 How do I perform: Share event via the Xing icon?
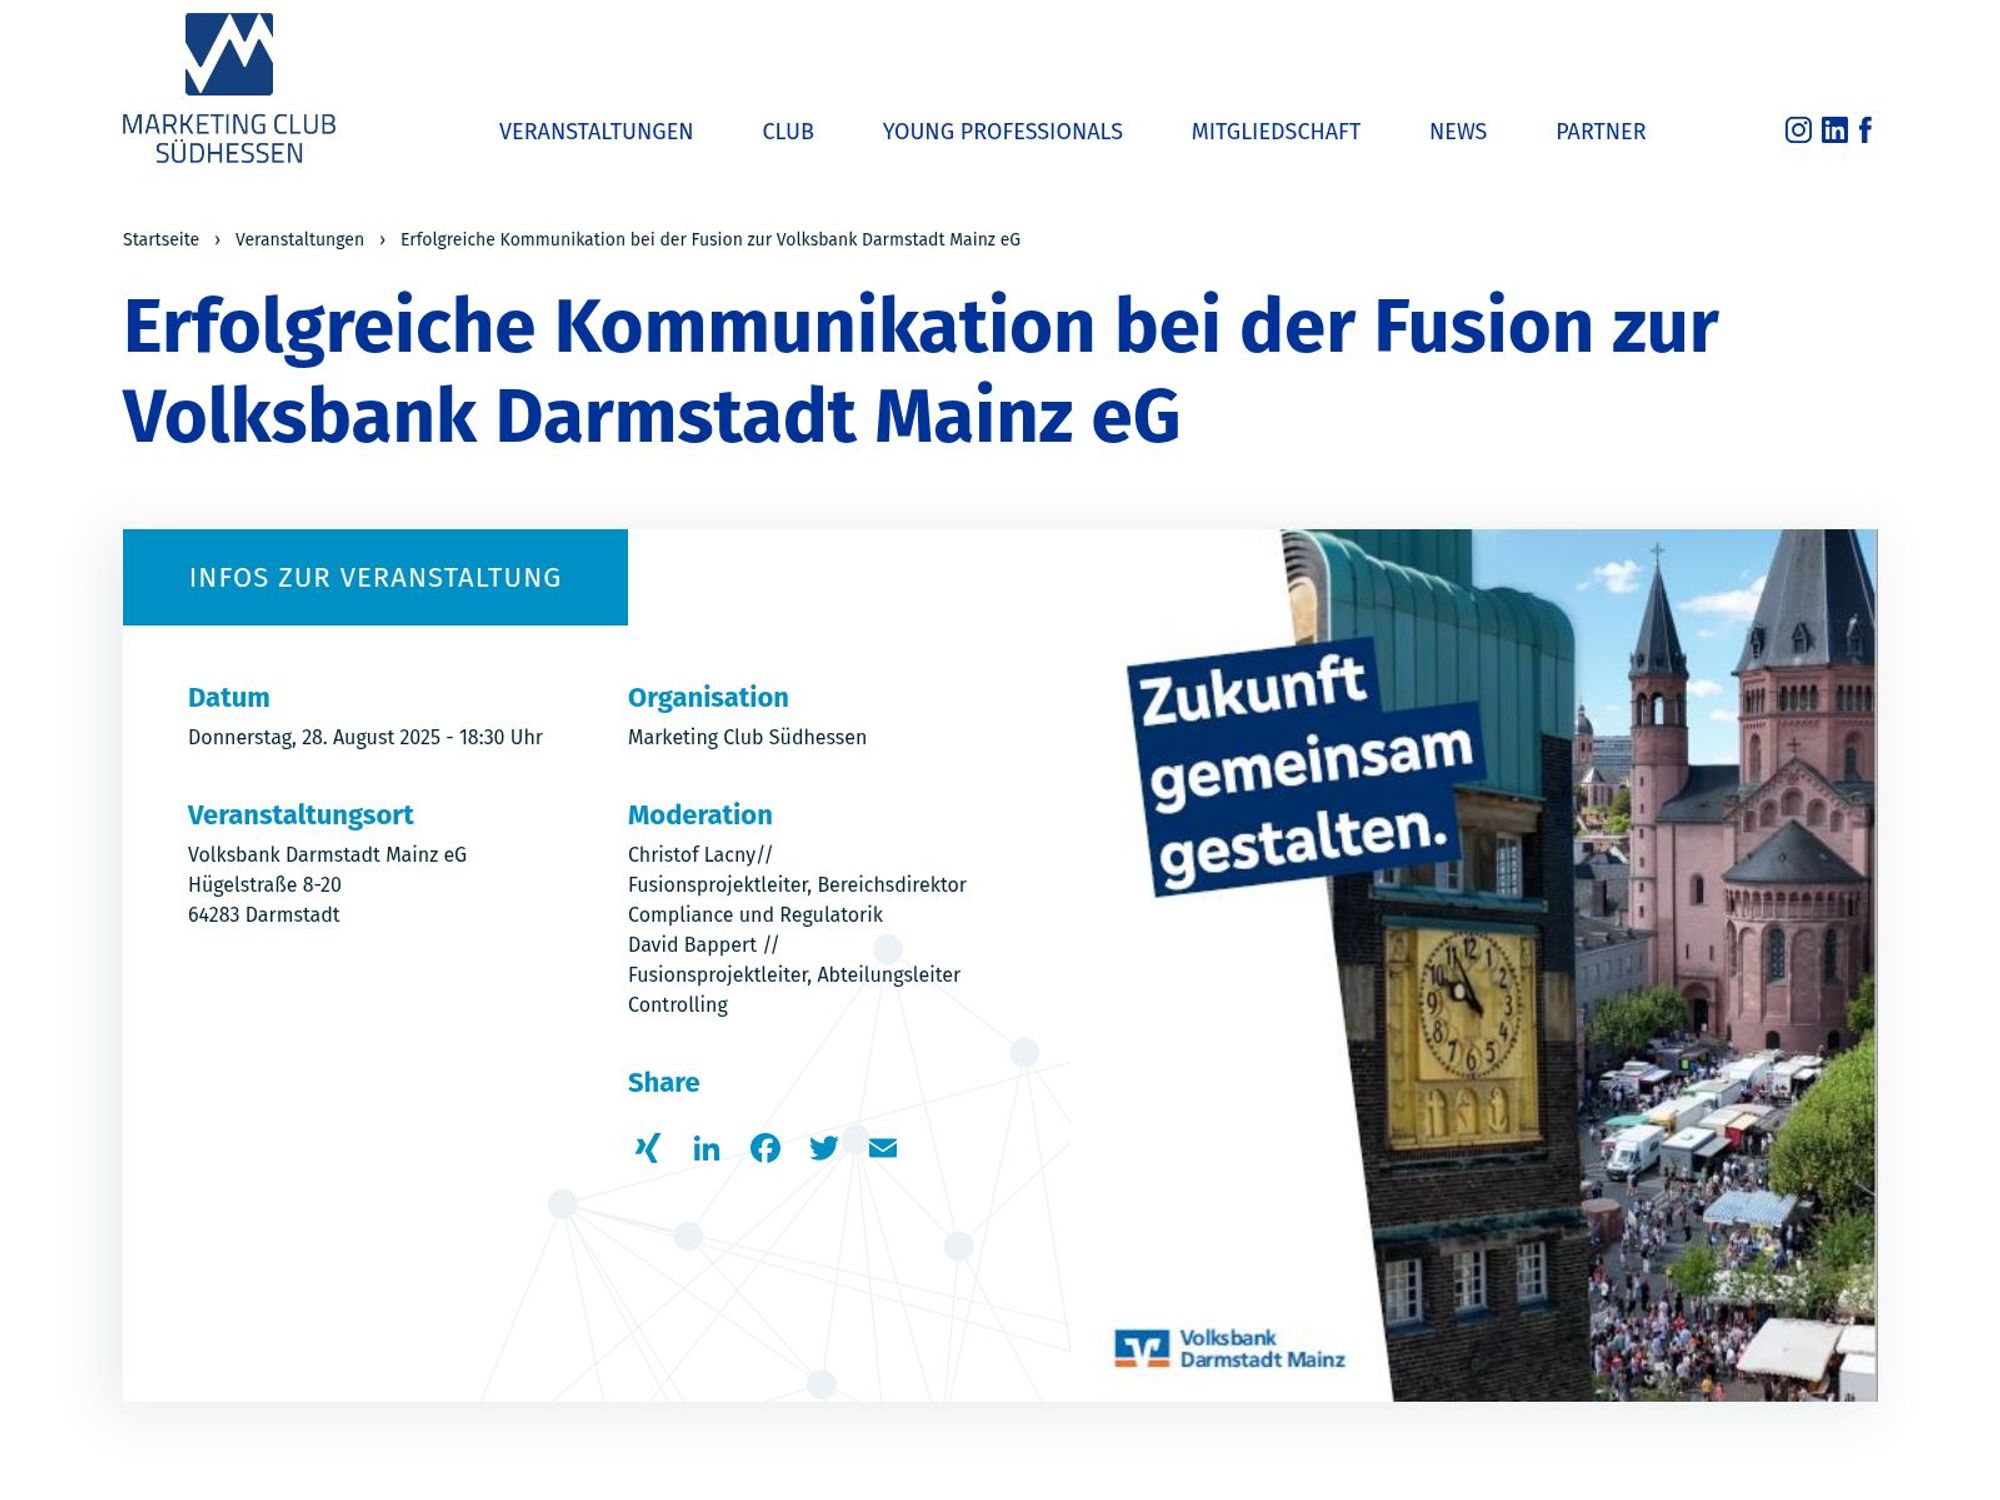click(647, 1148)
